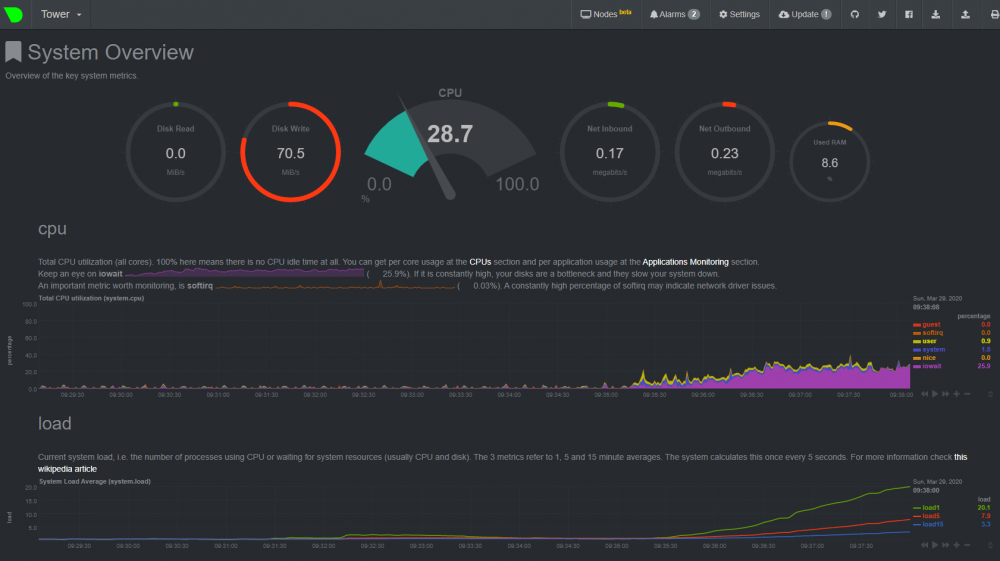Click the 'cpu' section heading
This screenshot has width=1000, height=561.
[52, 229]
